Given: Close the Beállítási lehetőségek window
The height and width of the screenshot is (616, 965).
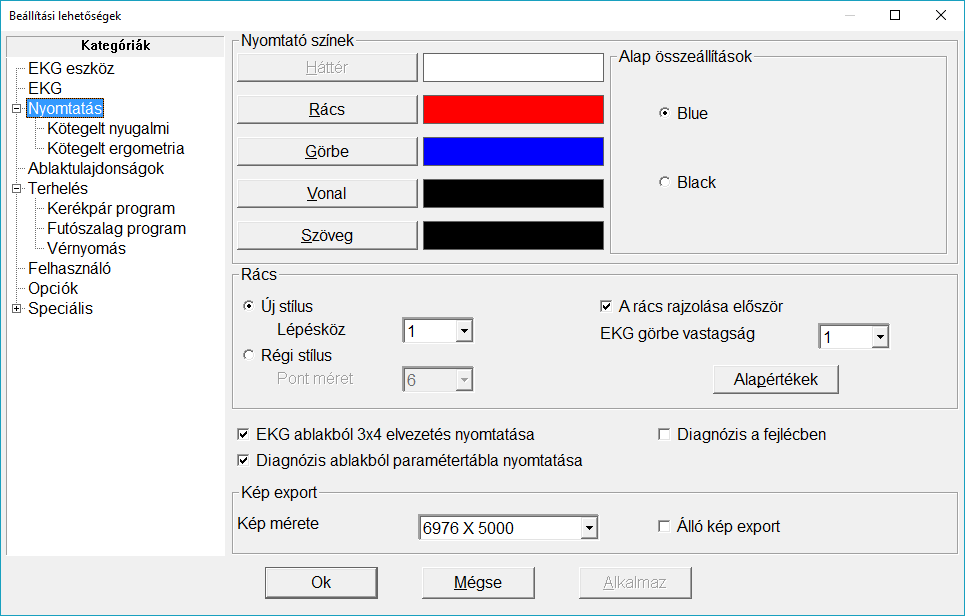Looking at the screenshot, I should (941, 15).
